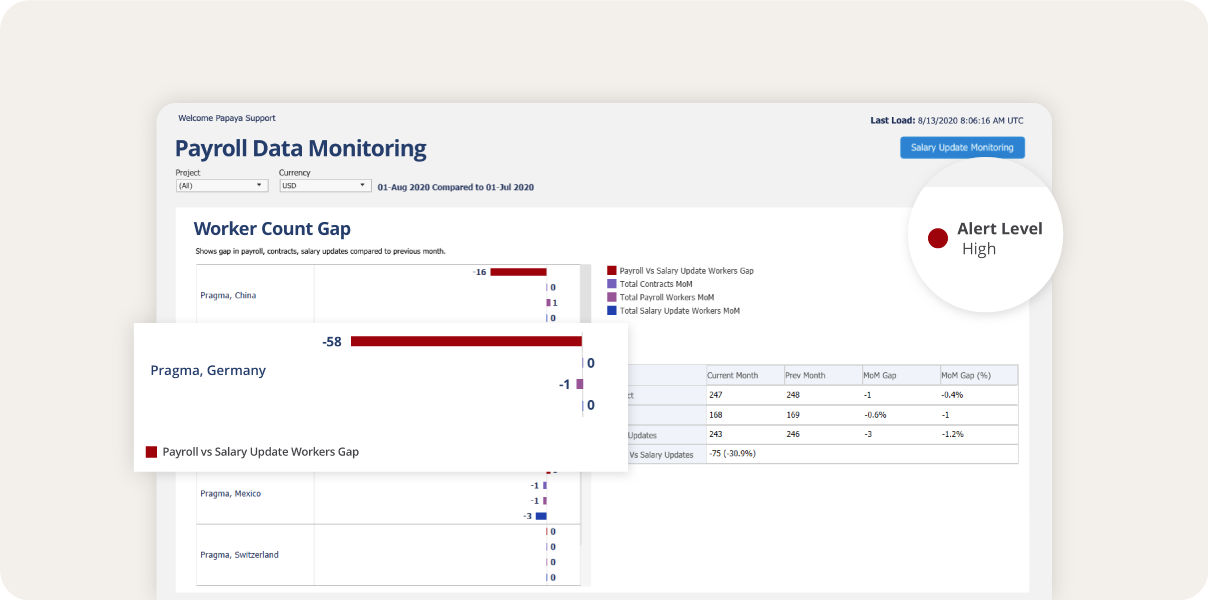Click the purple Total Contracts MoM legend icon
Image resolution: width=1208 pixels, height=600 pixels.
pyautogui.click(x=611, y=284)
